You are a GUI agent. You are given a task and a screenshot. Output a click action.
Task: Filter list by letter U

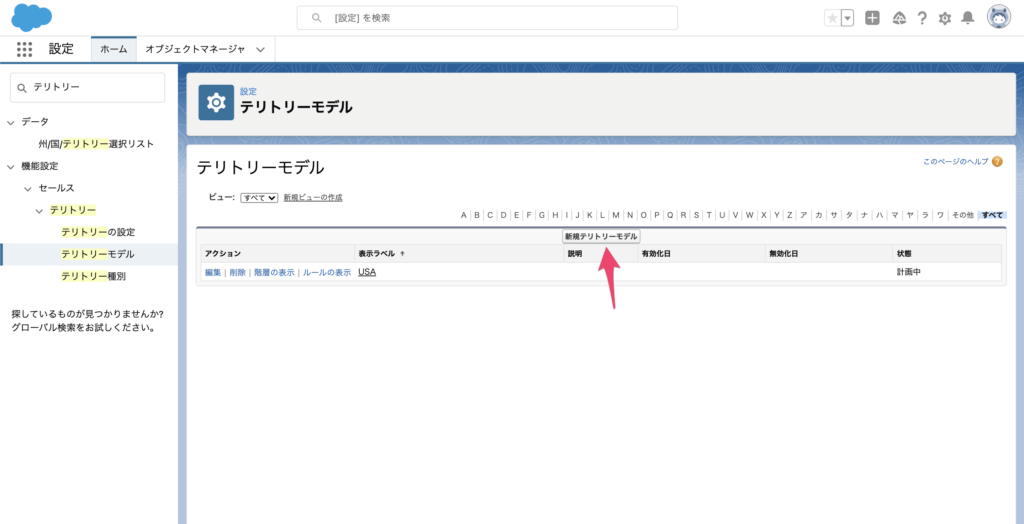click(722, 215)
